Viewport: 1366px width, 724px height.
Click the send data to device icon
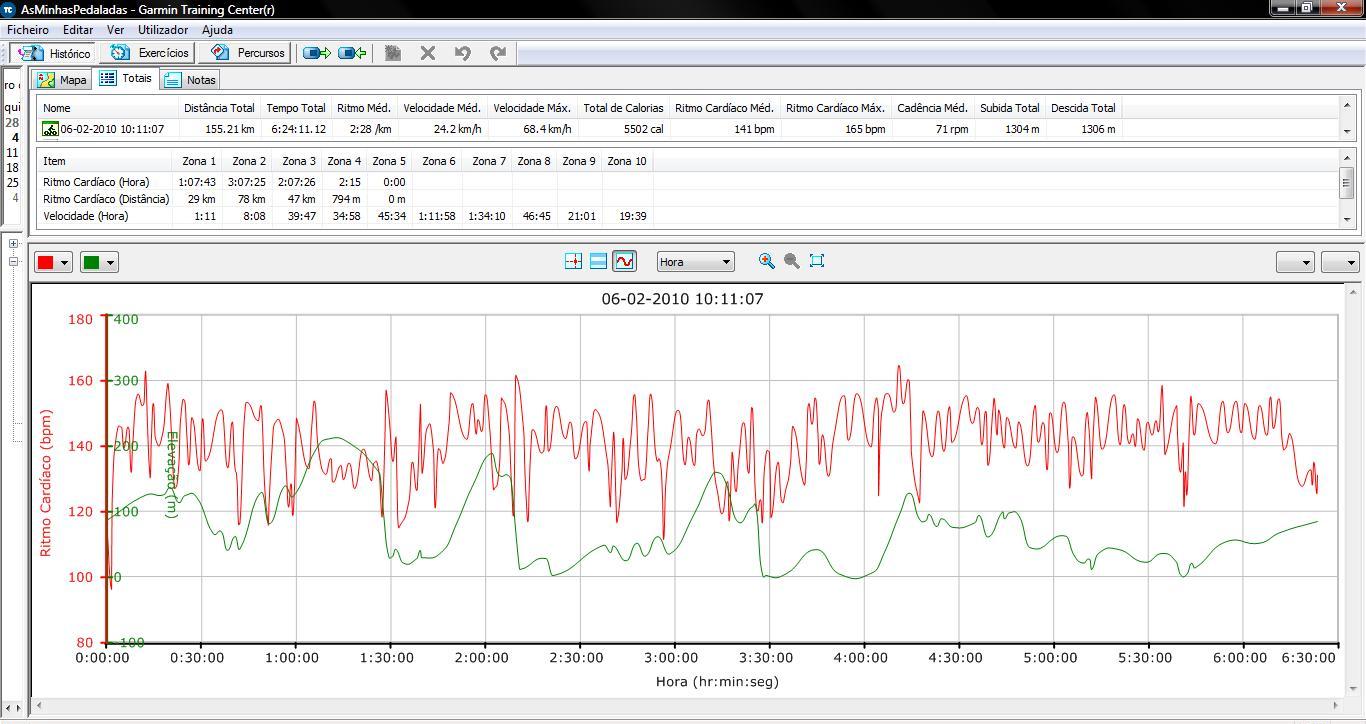316,53
